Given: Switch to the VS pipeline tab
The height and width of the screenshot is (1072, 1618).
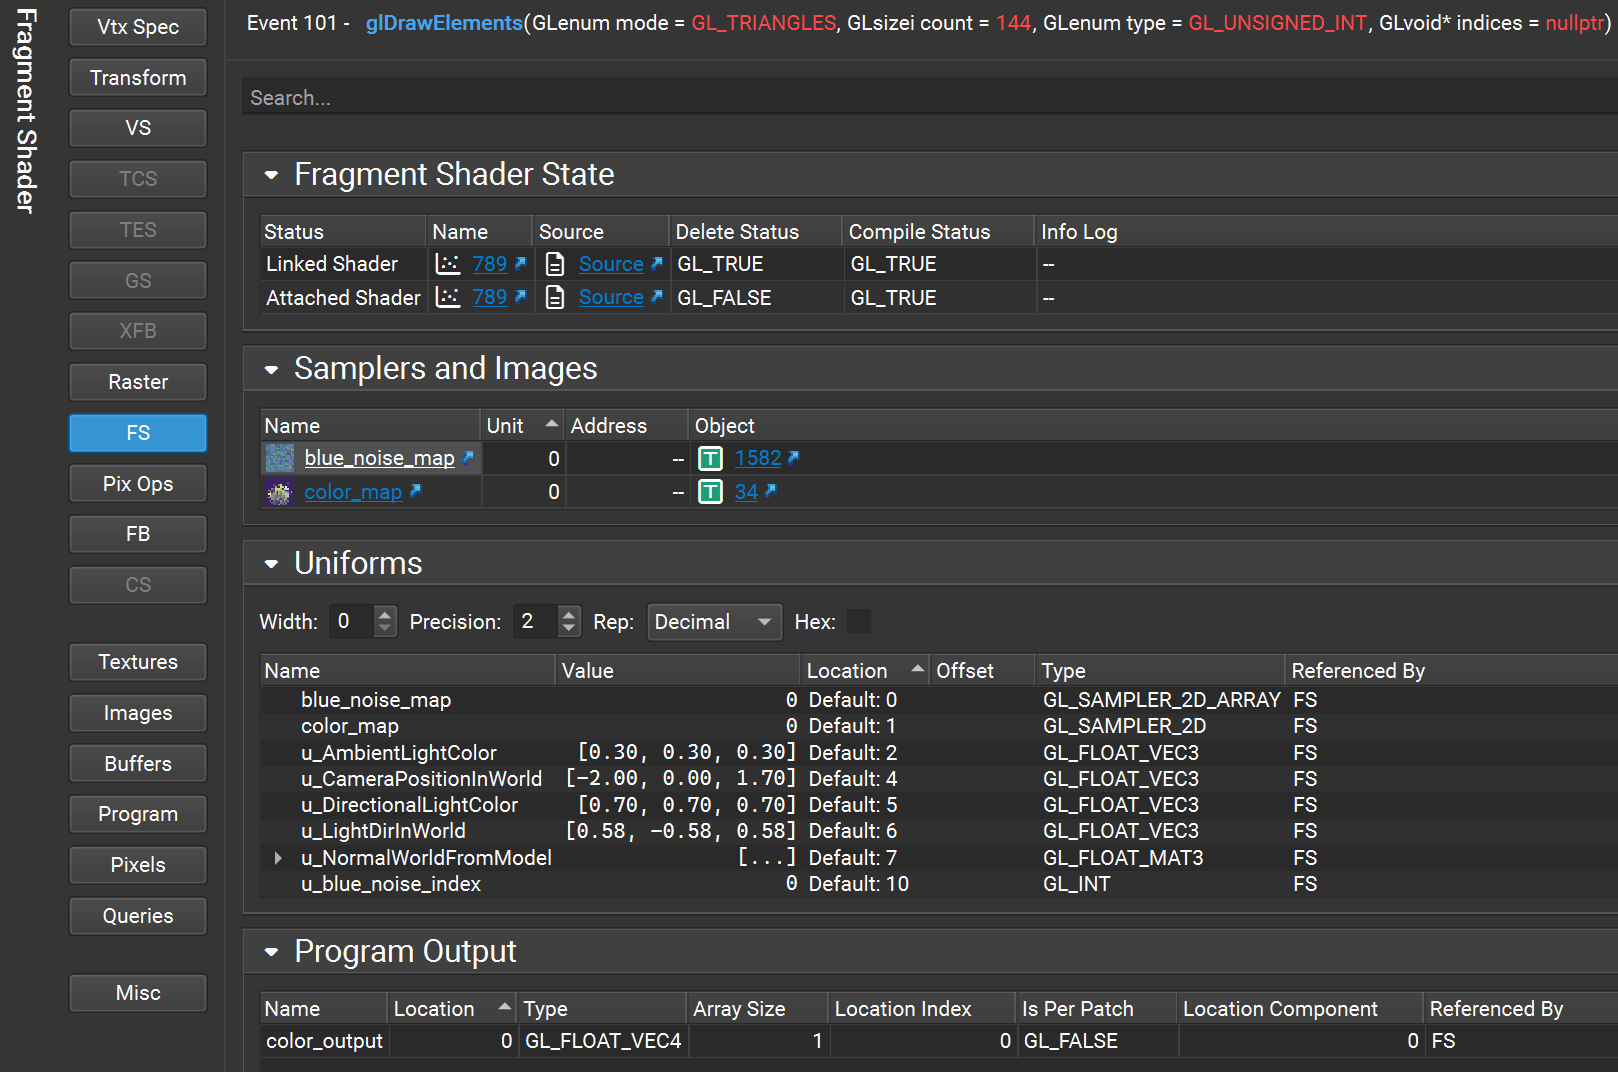Looking at the screenshot, I should pos(138,128).
